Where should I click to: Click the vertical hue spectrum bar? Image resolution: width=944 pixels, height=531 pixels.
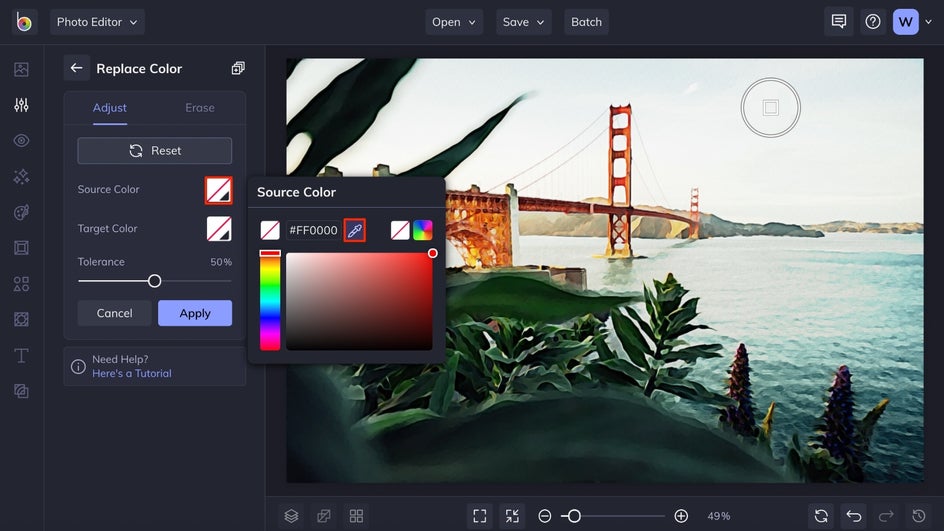point(270,300)
